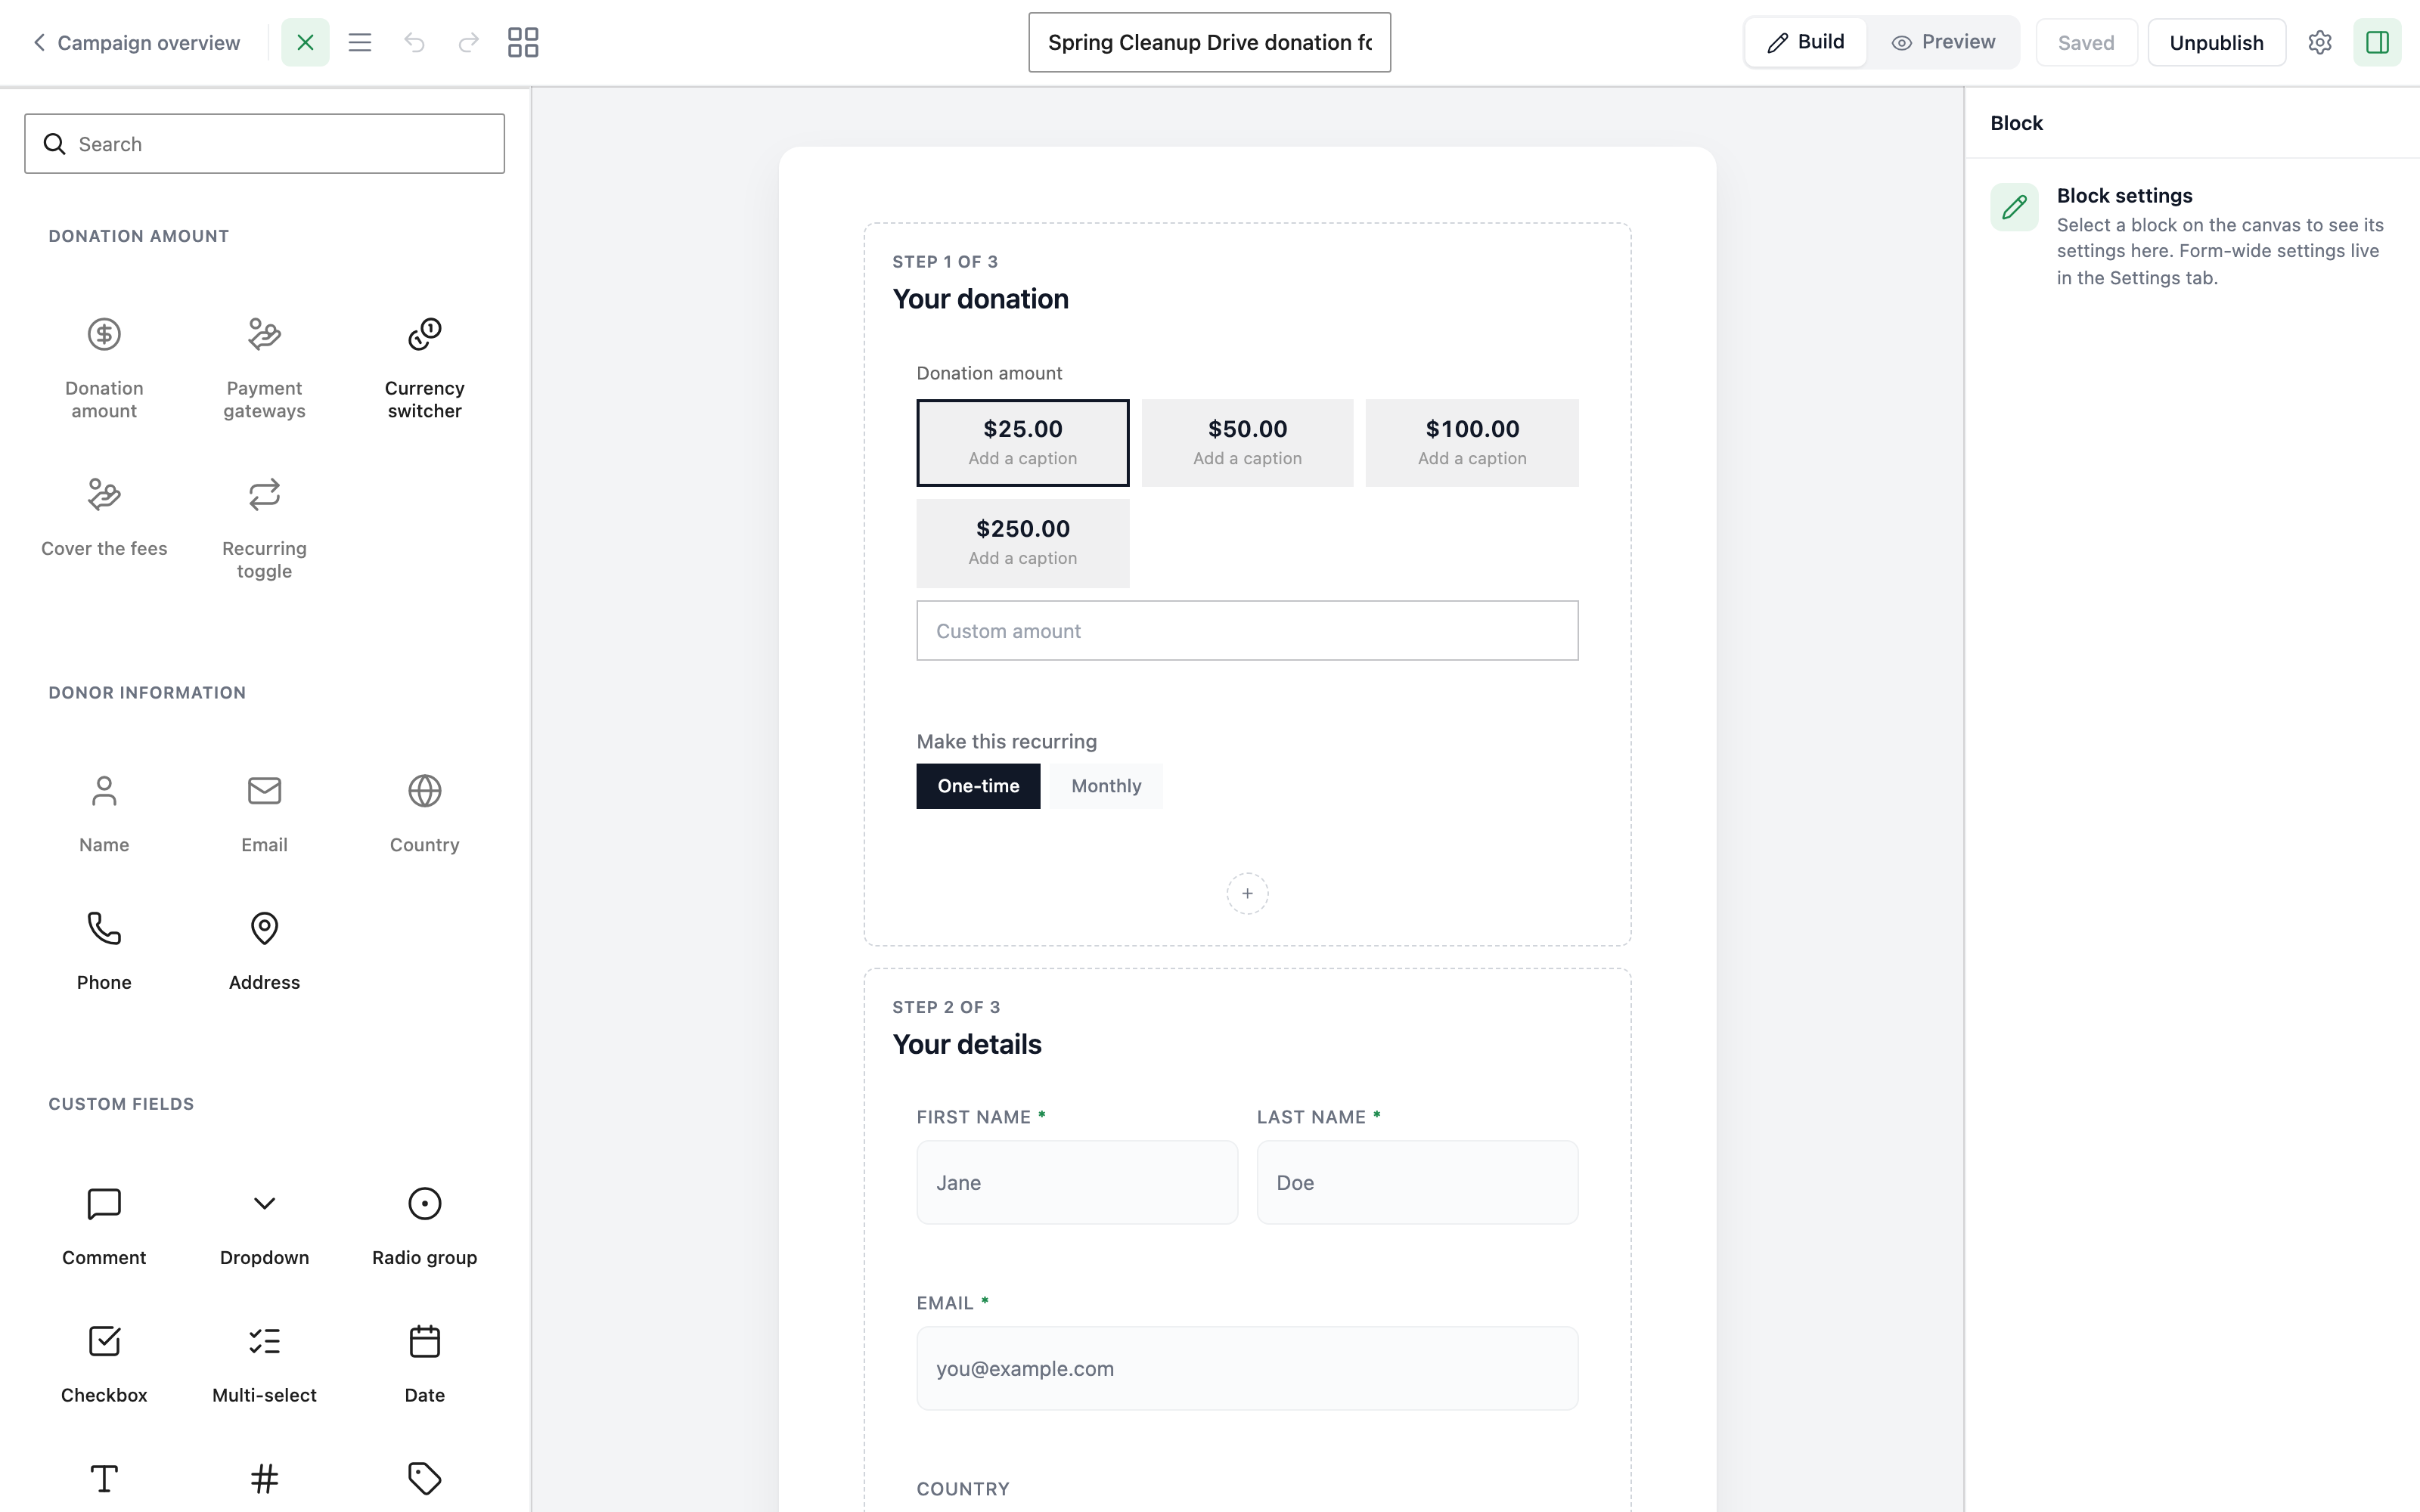Image resolution: width=2420 pixels, height=1512 pixels.
Task: Unpublish the donation form
Action: (x=2216, y=42)
